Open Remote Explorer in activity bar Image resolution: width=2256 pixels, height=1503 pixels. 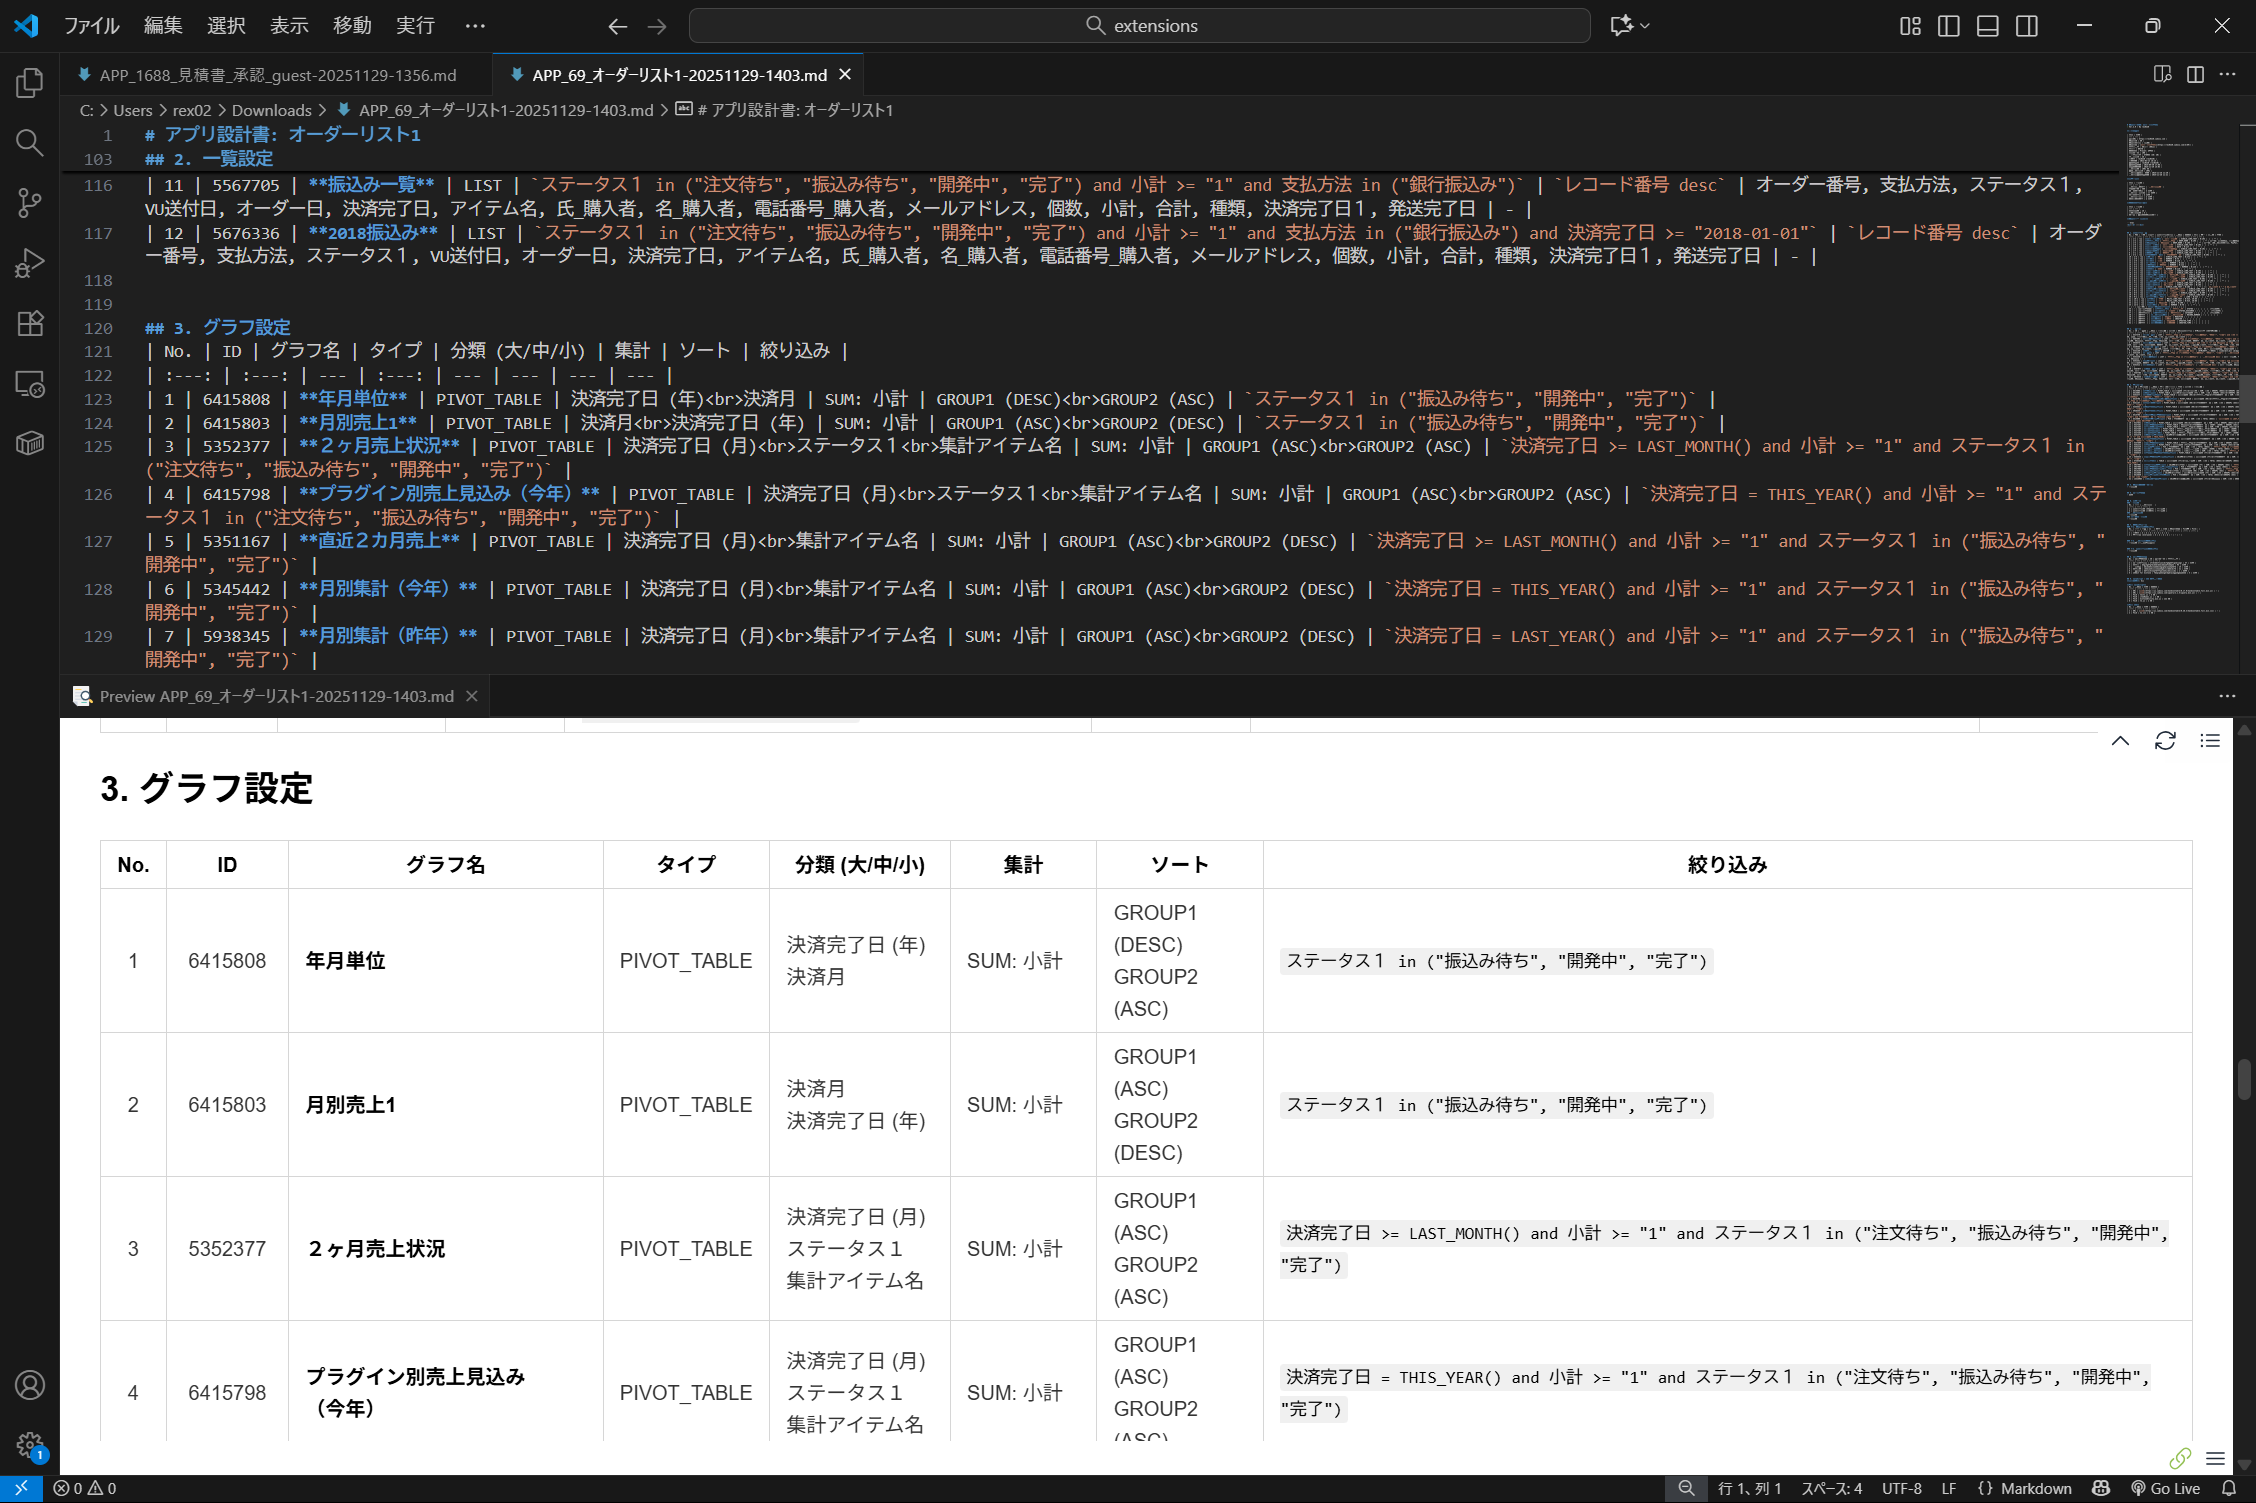30,384
